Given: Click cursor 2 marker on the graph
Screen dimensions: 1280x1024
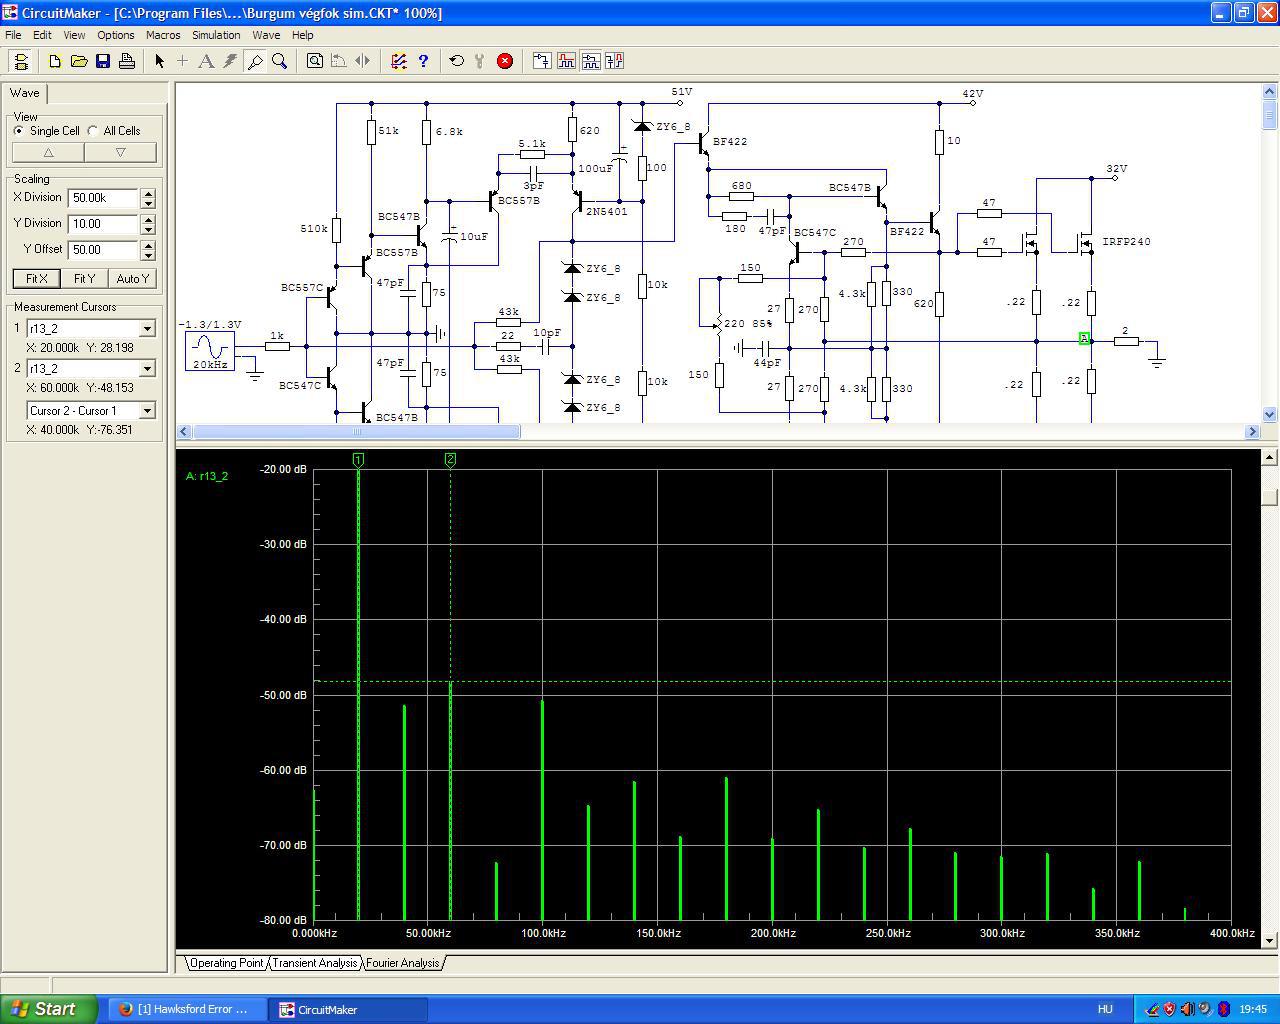Looking at the screenshot, I should click(450, 459).
